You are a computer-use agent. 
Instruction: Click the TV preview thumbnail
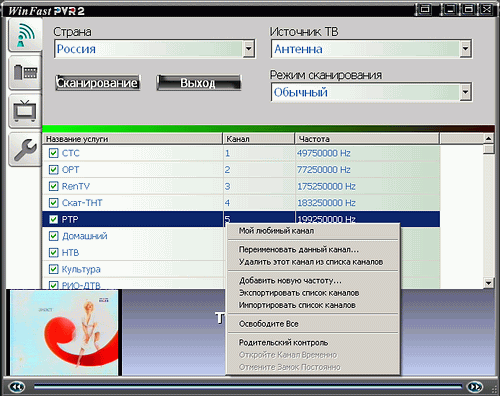tap(64, 333)
